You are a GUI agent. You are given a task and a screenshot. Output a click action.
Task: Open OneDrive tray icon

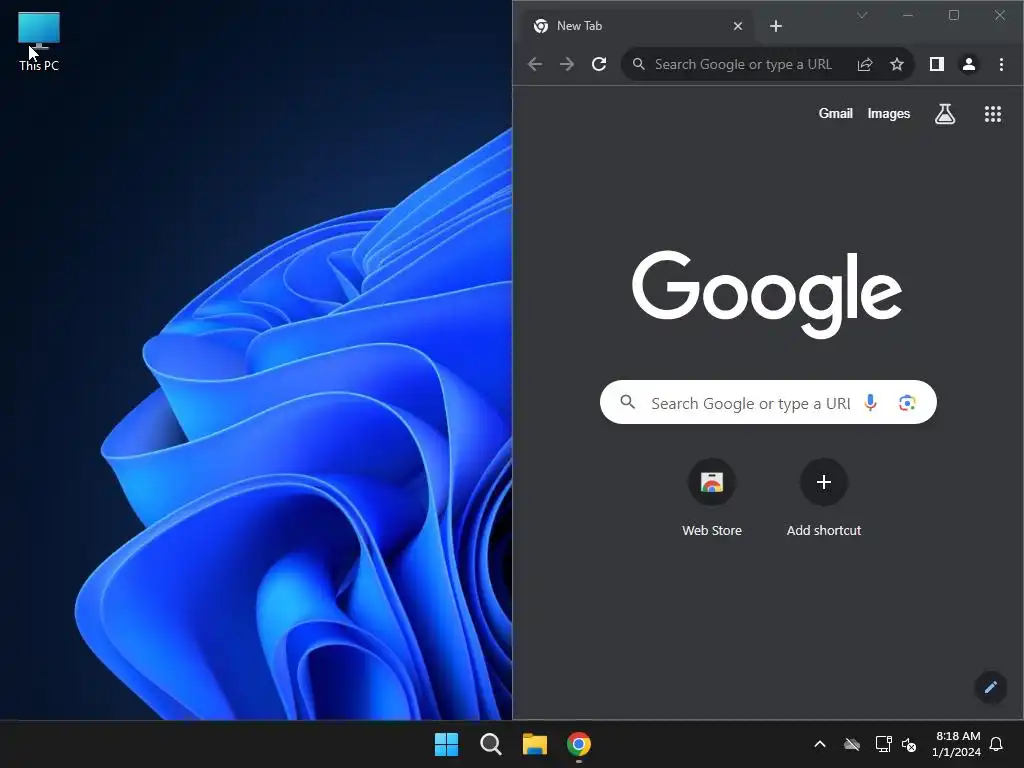click(x=852, y=744)
